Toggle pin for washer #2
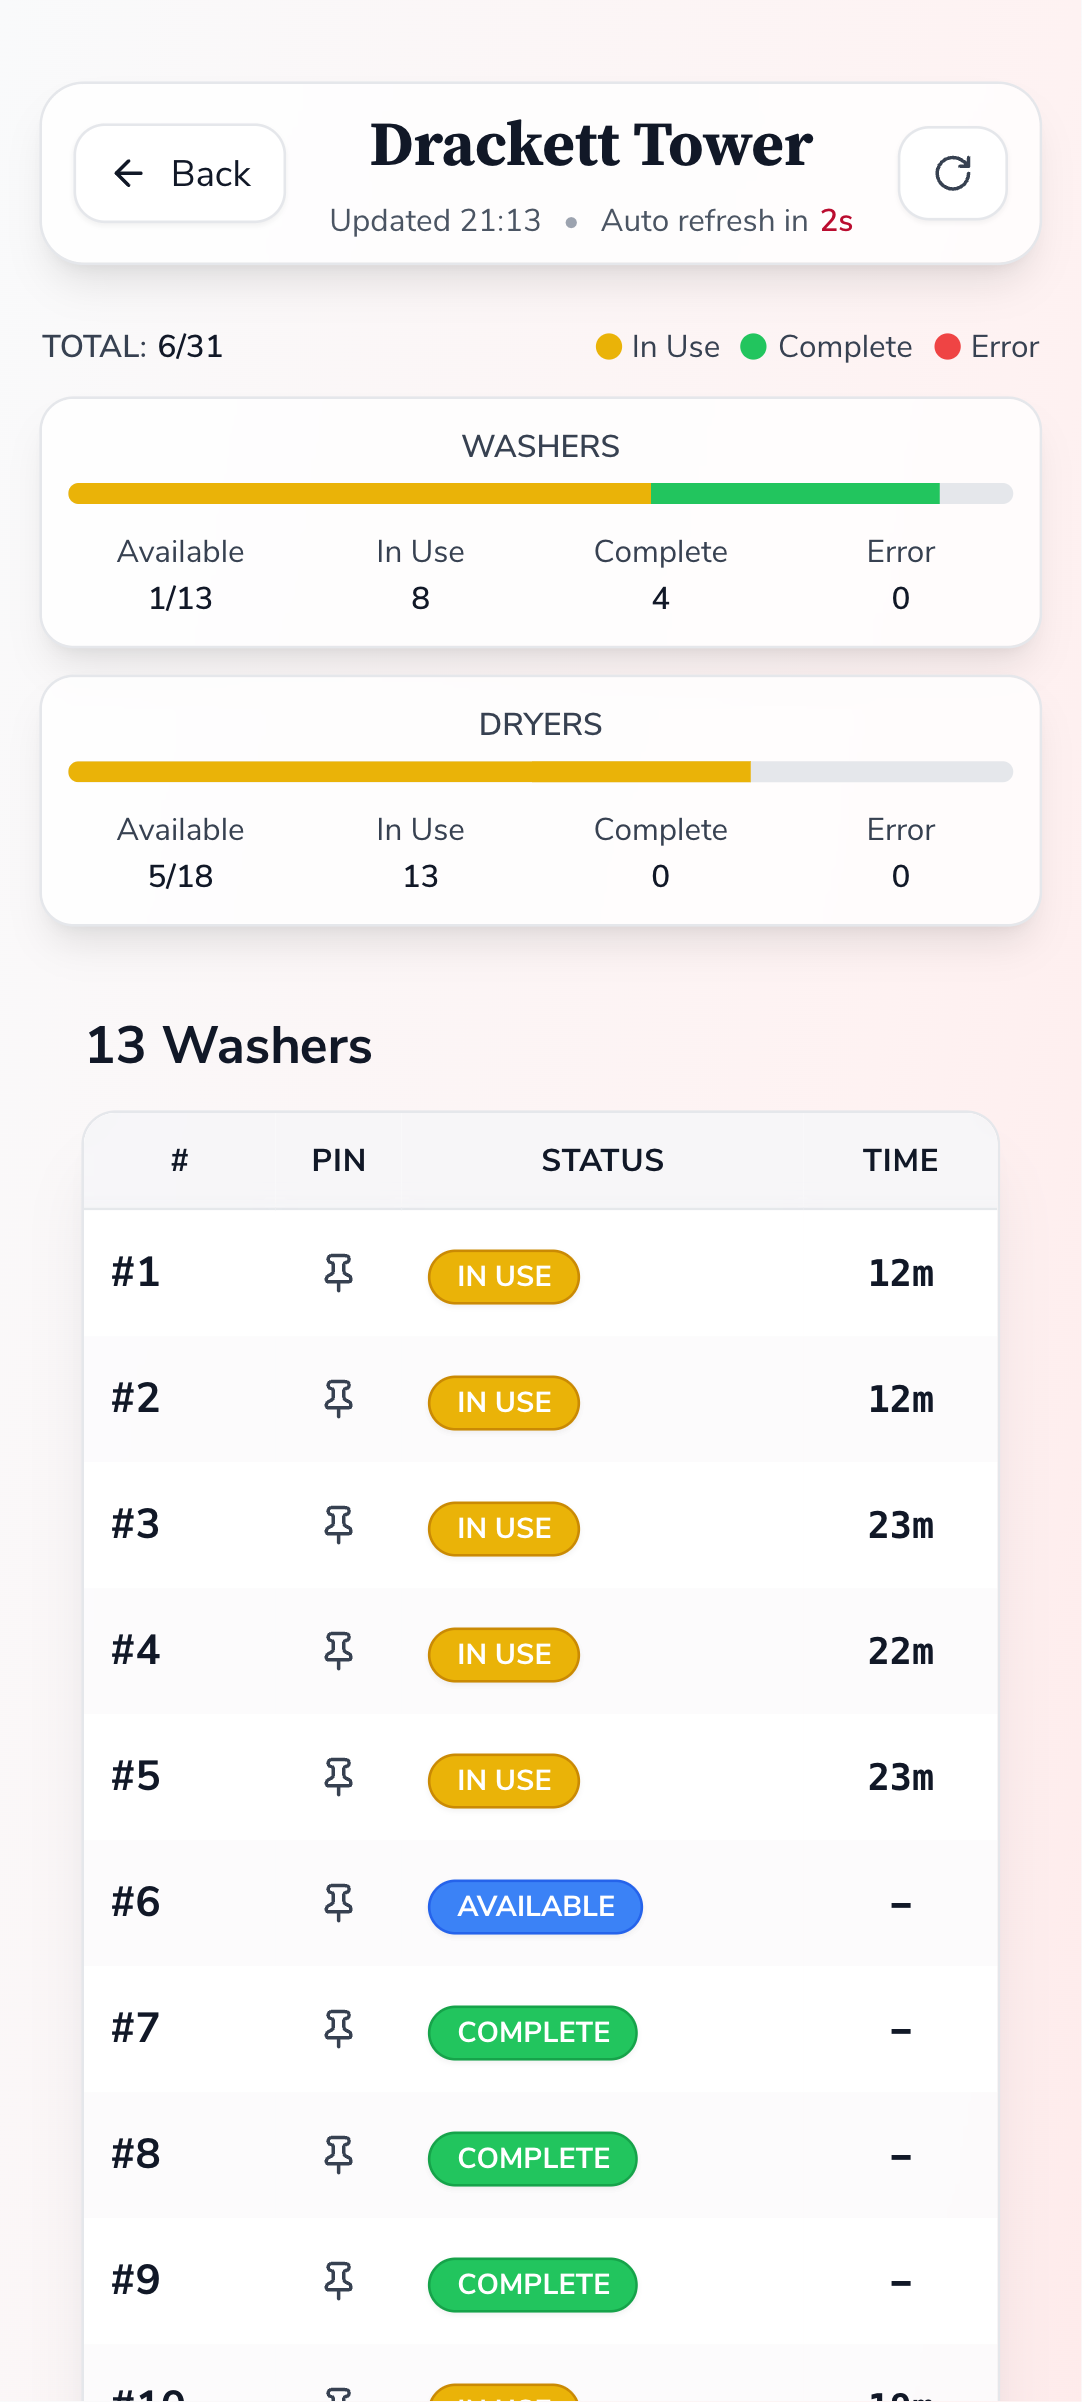Image resolution: width=1082 pixels, height=2402 pixels. click(339, 1399)
